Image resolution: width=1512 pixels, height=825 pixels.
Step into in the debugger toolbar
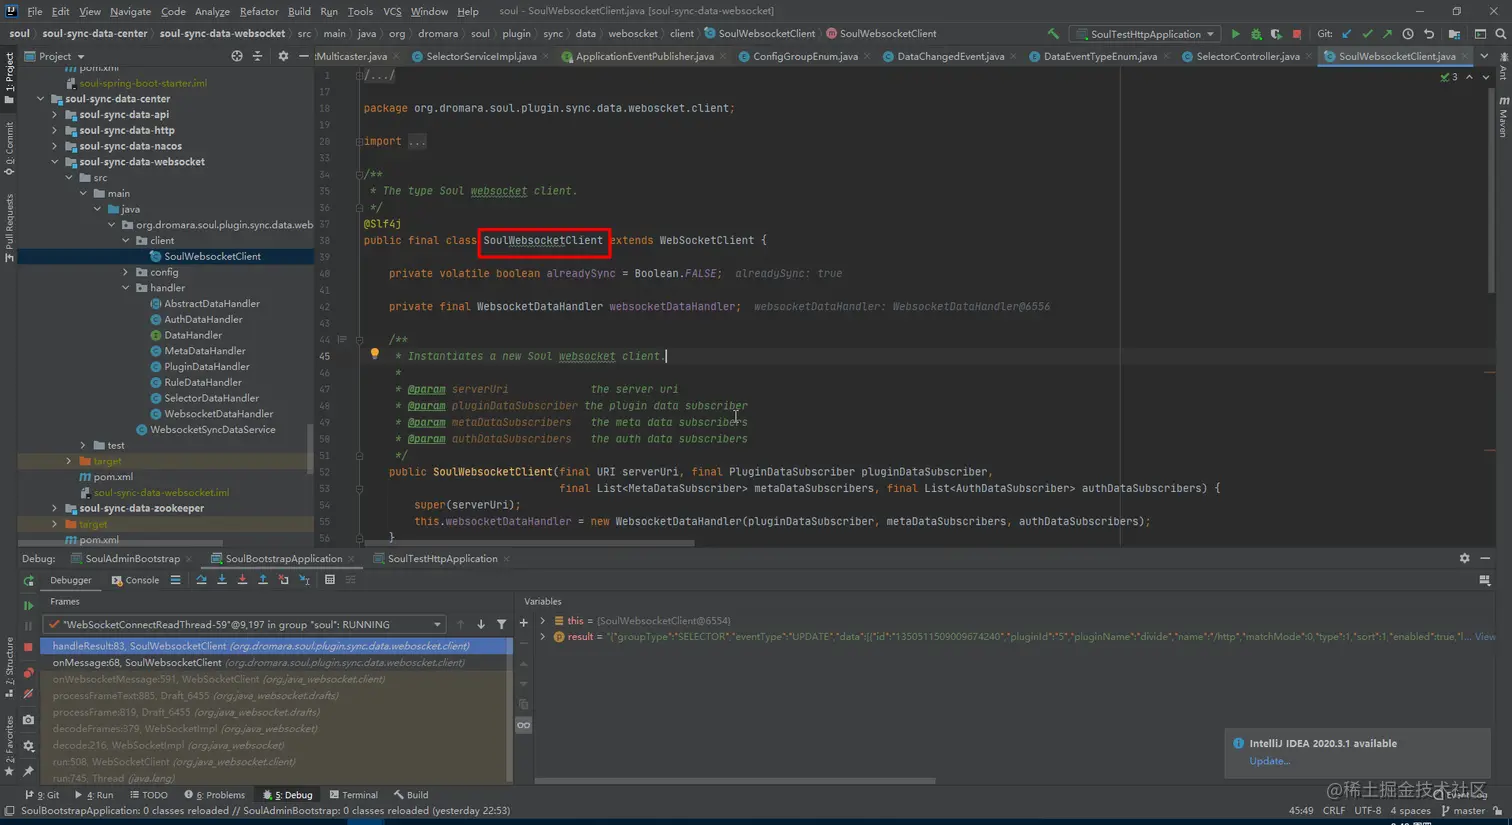(222, 580)
